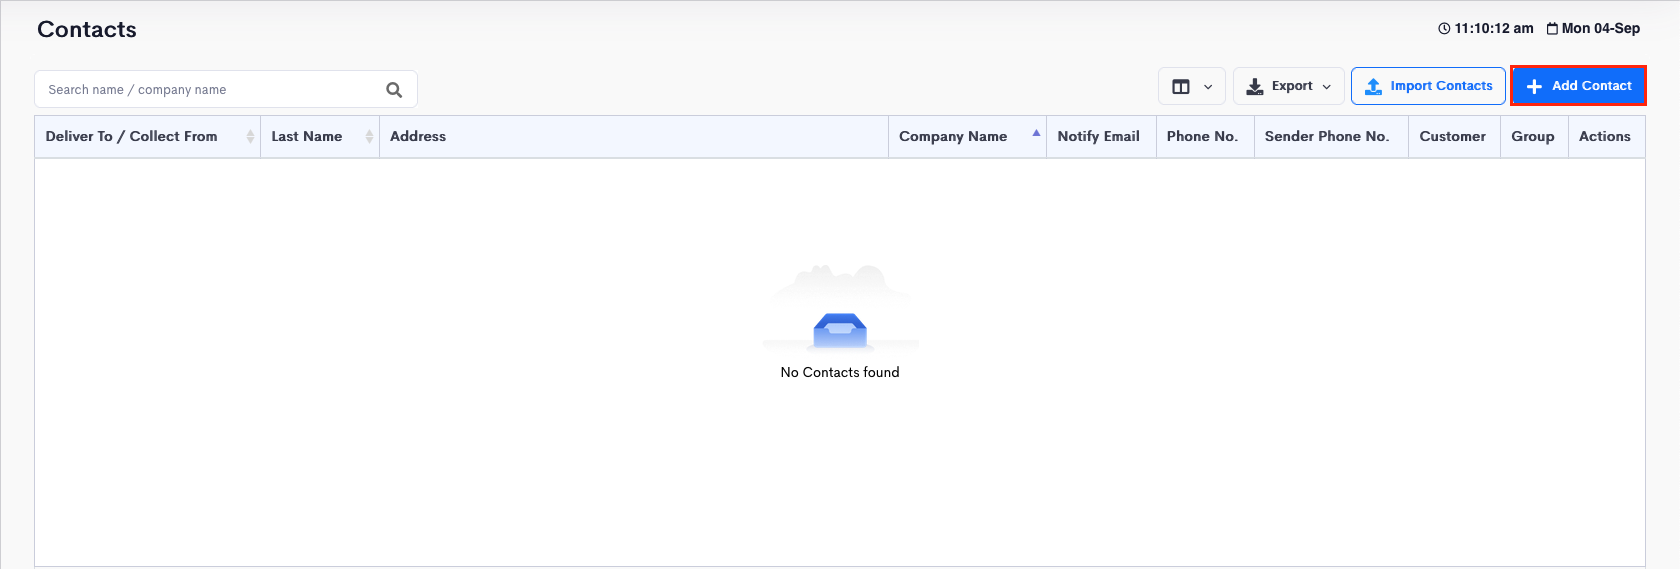Click the Phone No. column header
The height and width of the screenshot is (569, 1680).
point(1205,137)
